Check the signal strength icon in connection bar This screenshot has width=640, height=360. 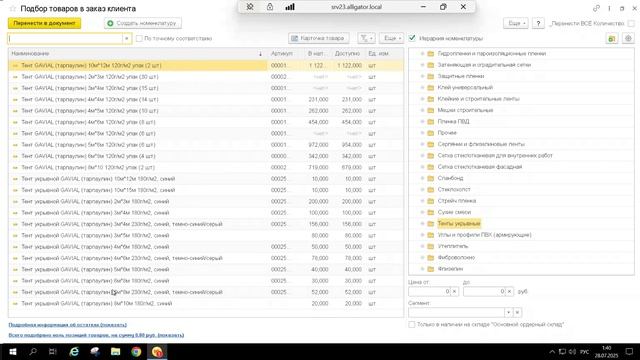pos(290,7)
